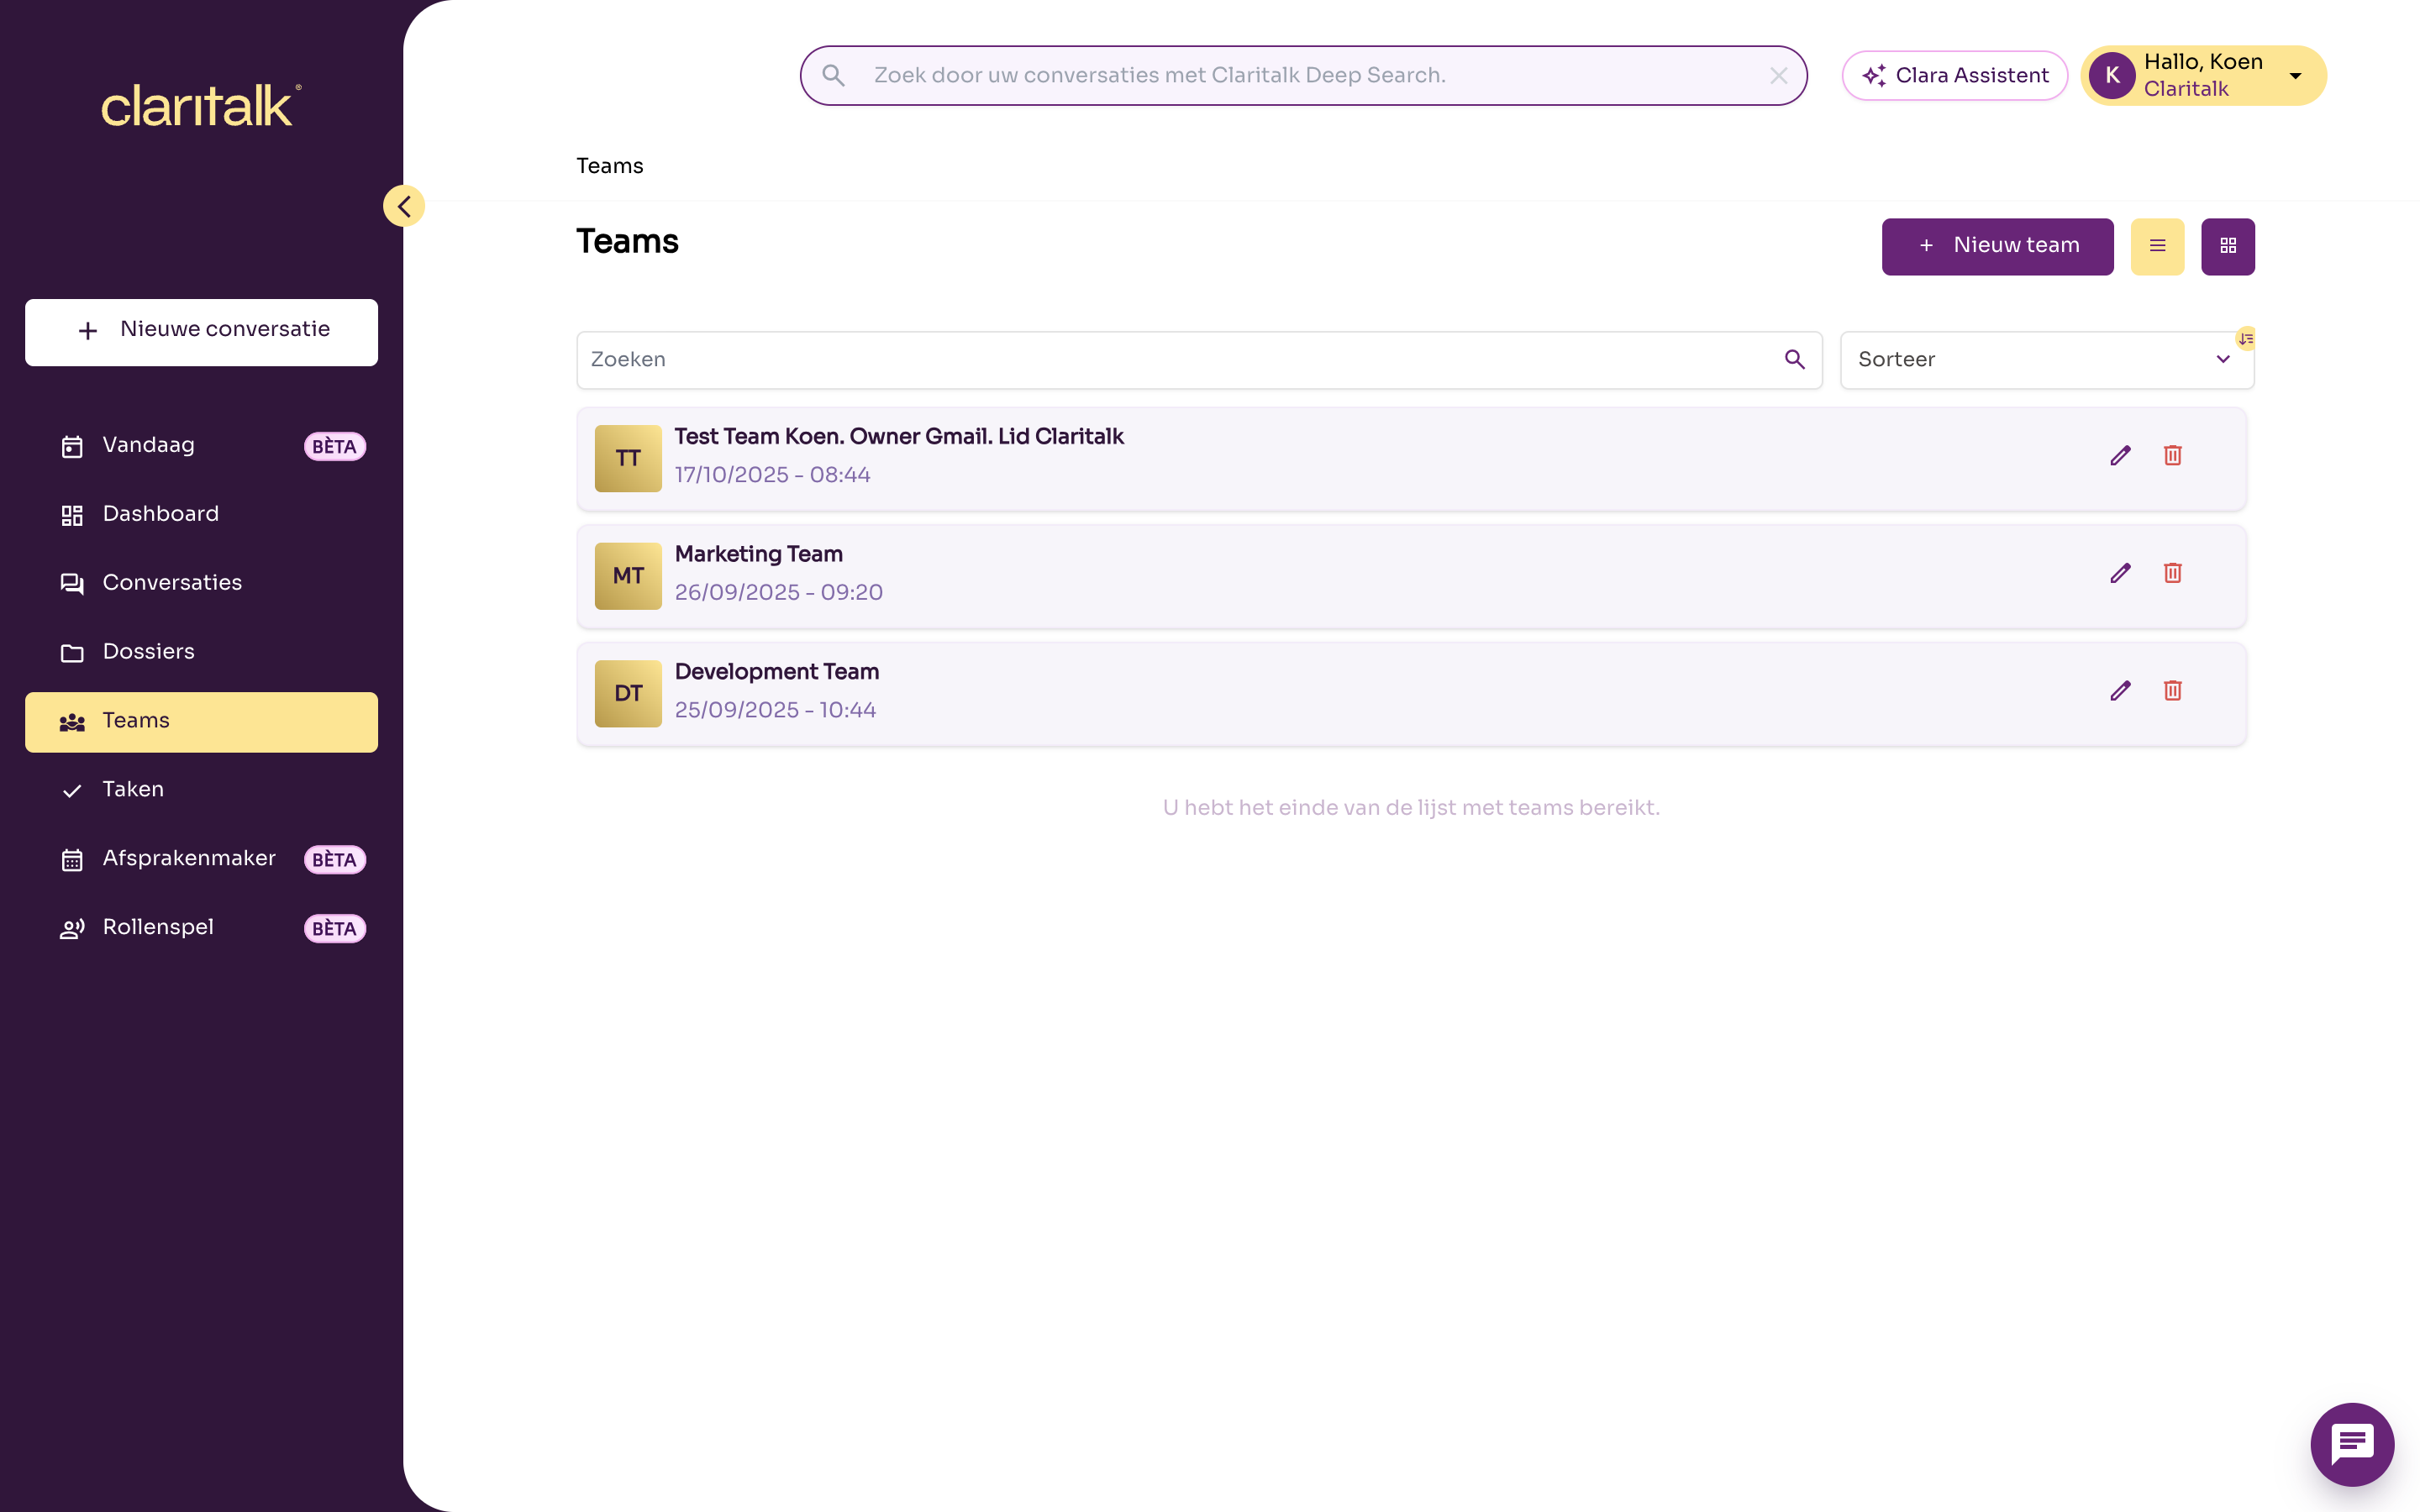Open Taken in the sidebar

(x=202, y=790)
